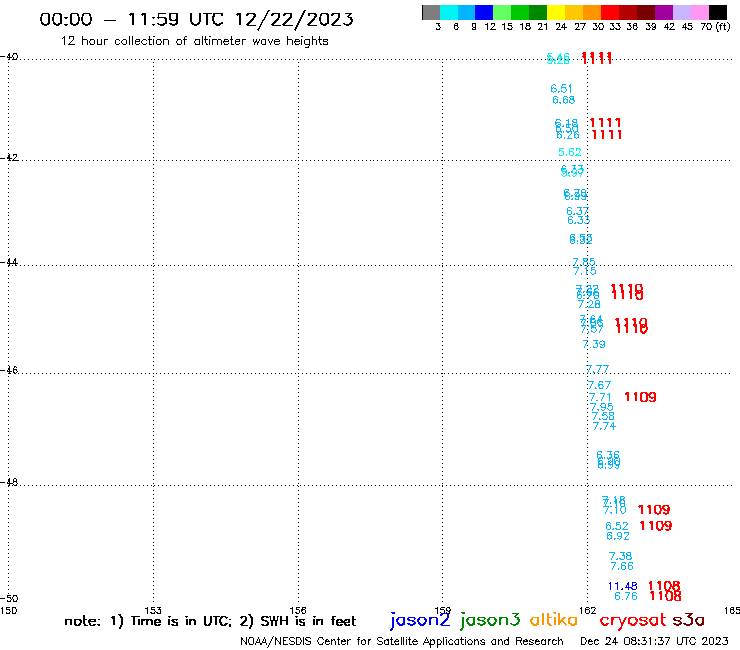Click the latitude axis label -46
The height and width of the screenshot is (650, 740).
(9, 370)
